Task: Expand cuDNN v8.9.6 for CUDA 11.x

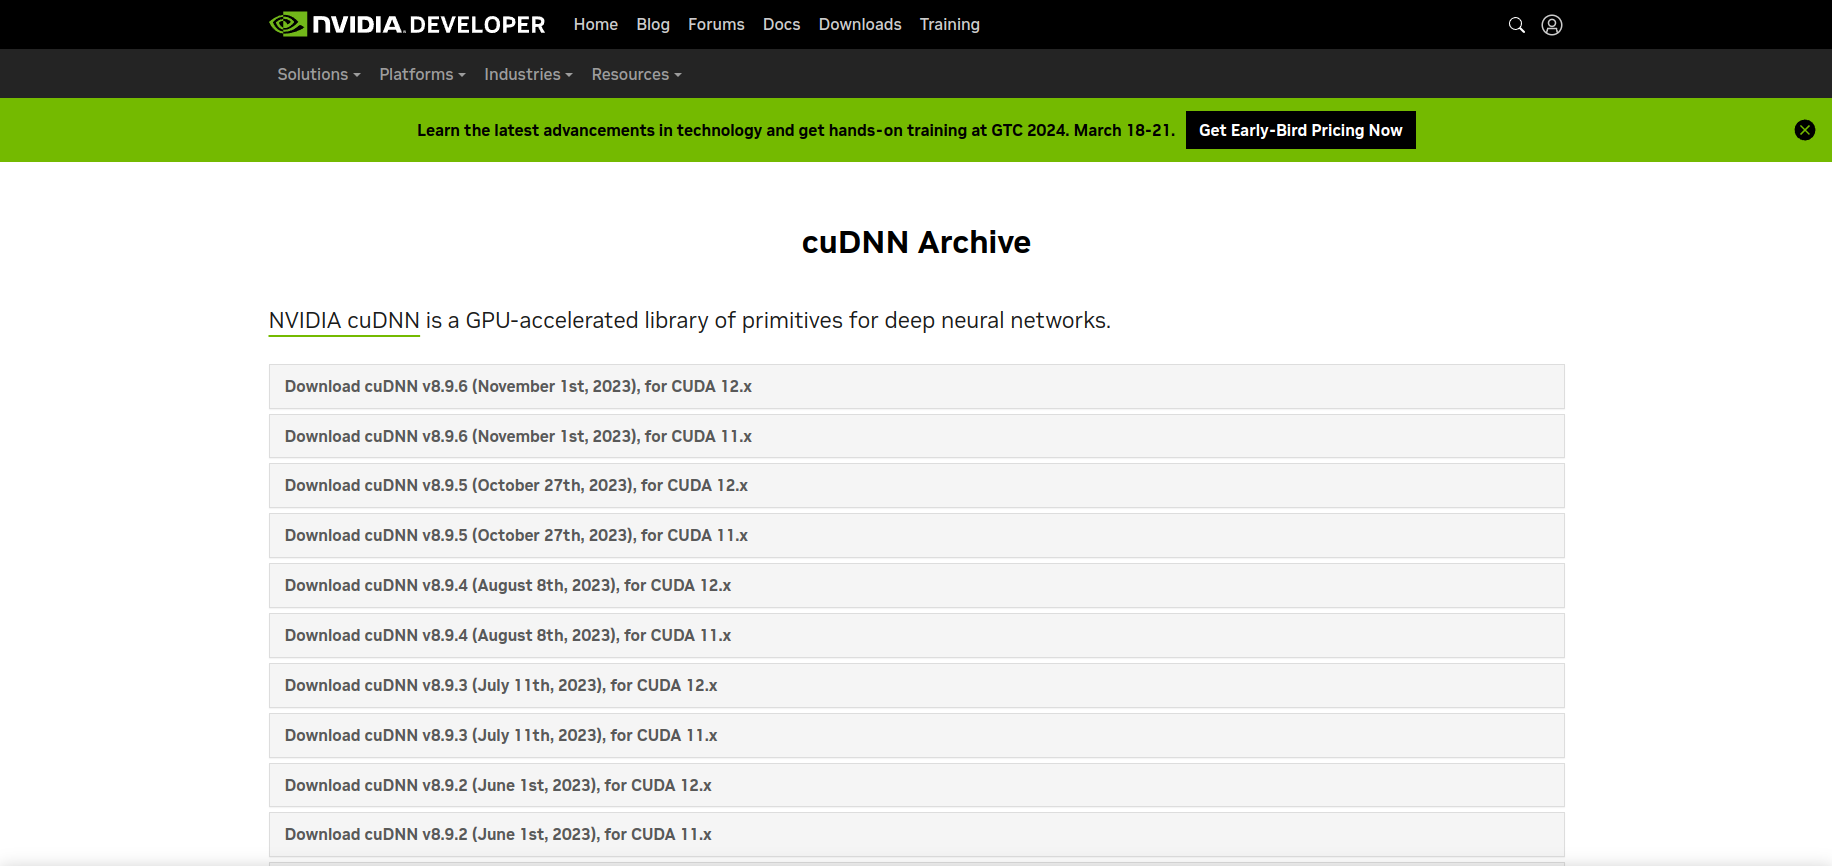Action: [916, 436]
